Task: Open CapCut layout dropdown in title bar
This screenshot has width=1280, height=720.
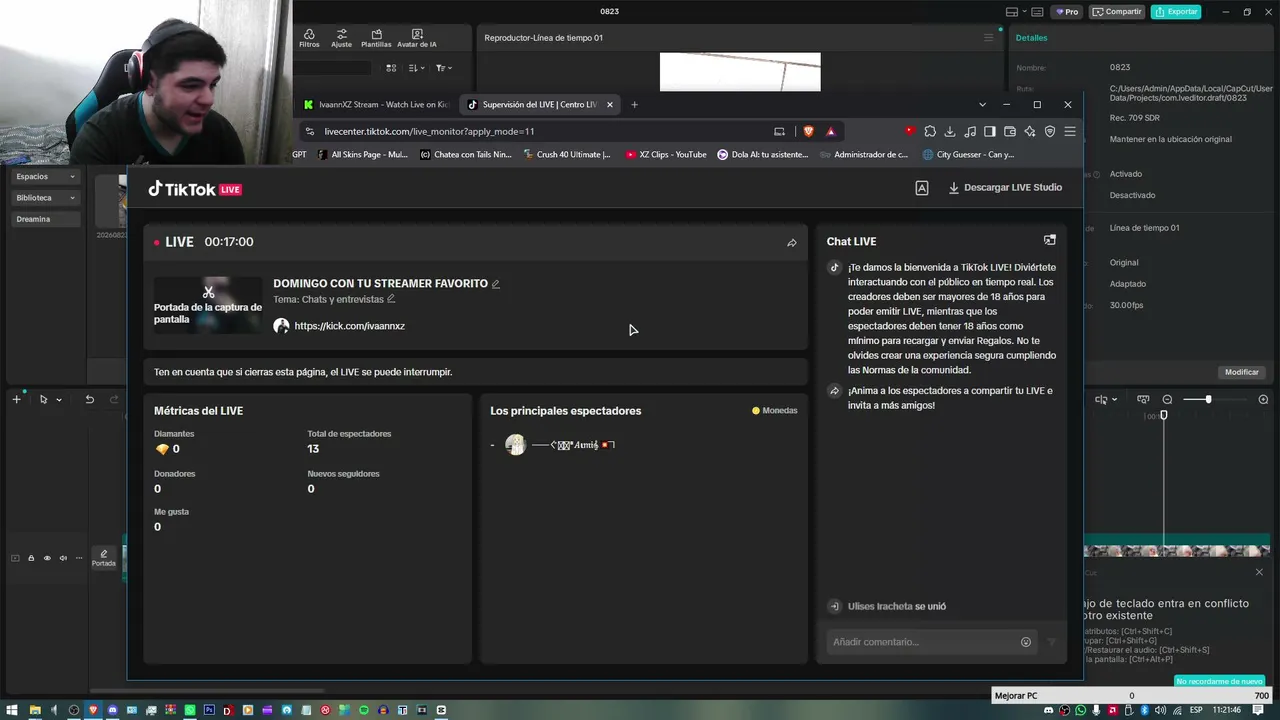Action: 1016,12
